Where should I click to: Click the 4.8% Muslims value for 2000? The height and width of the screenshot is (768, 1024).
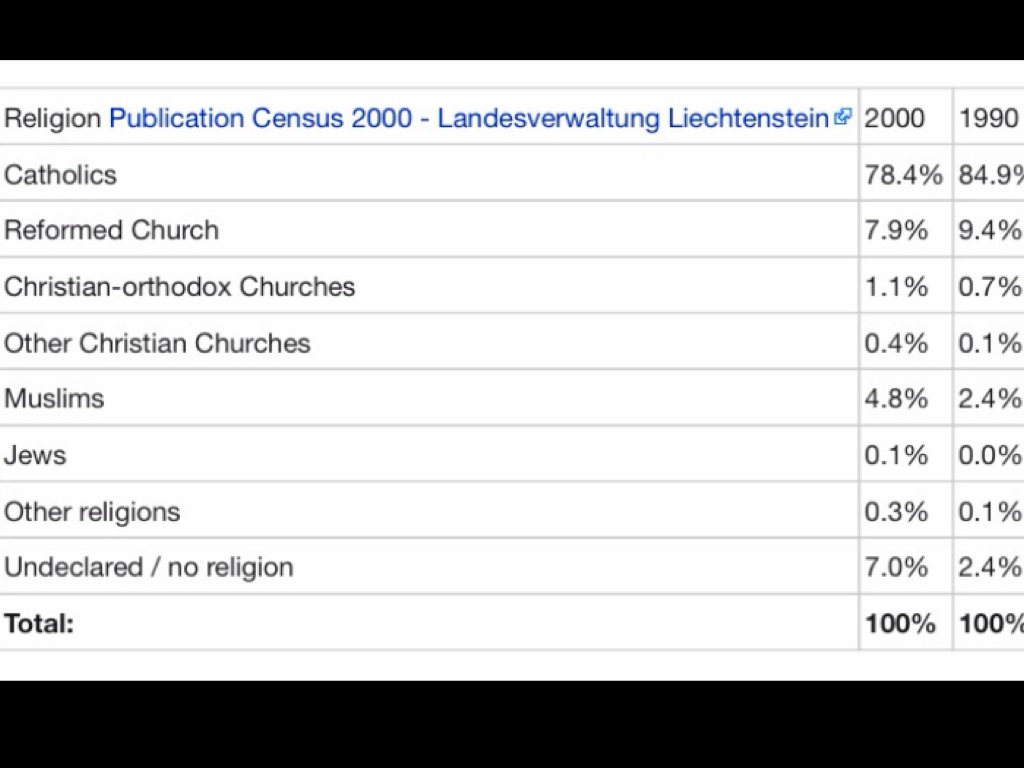tap(896, 398)
